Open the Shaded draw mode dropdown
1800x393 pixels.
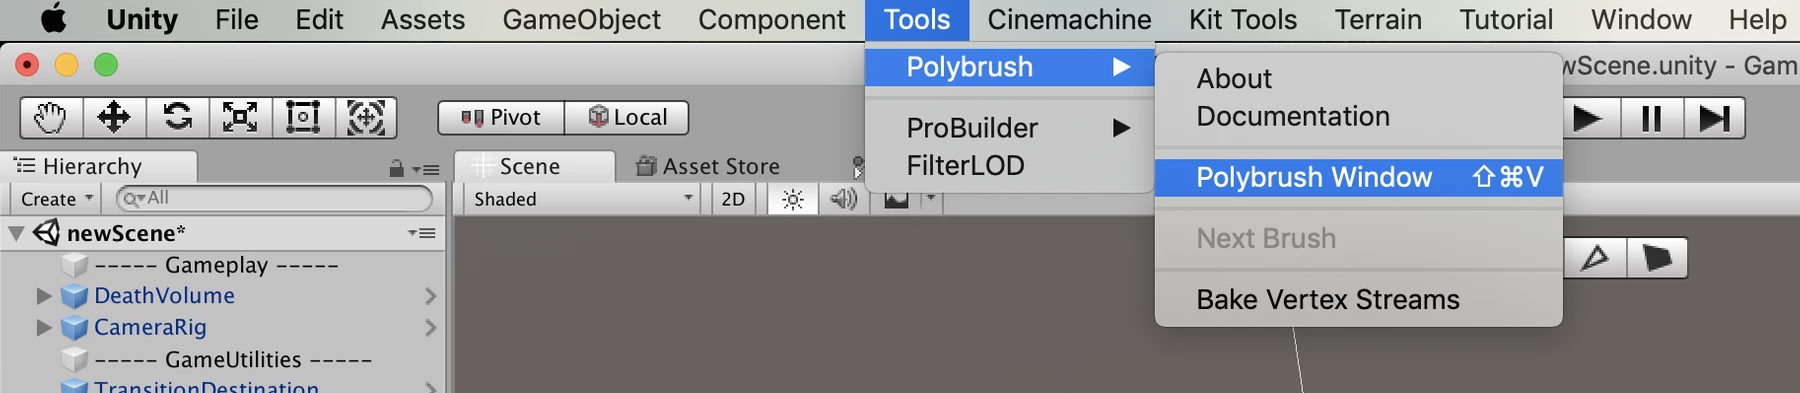click(x=583, y=199)
